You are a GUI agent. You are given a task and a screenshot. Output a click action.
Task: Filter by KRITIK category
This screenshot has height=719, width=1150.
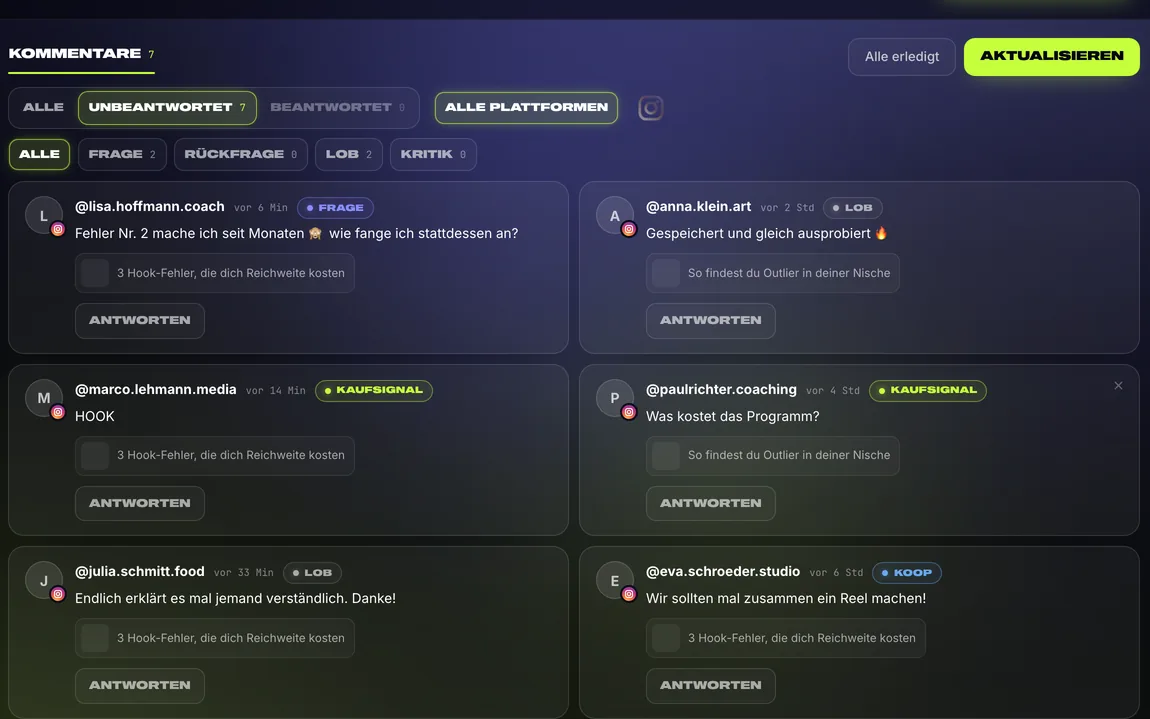click(433, 154)
